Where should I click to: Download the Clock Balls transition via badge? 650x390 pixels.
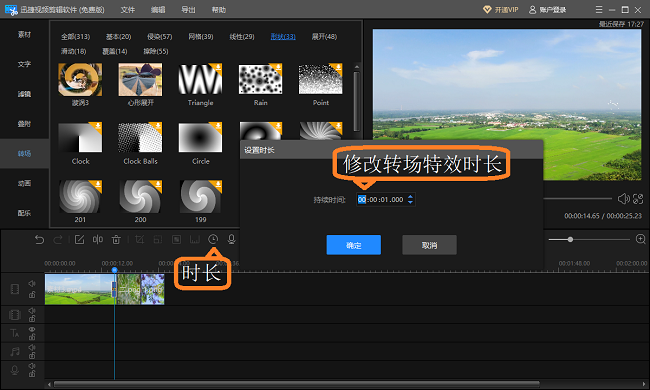pos(158,126)
